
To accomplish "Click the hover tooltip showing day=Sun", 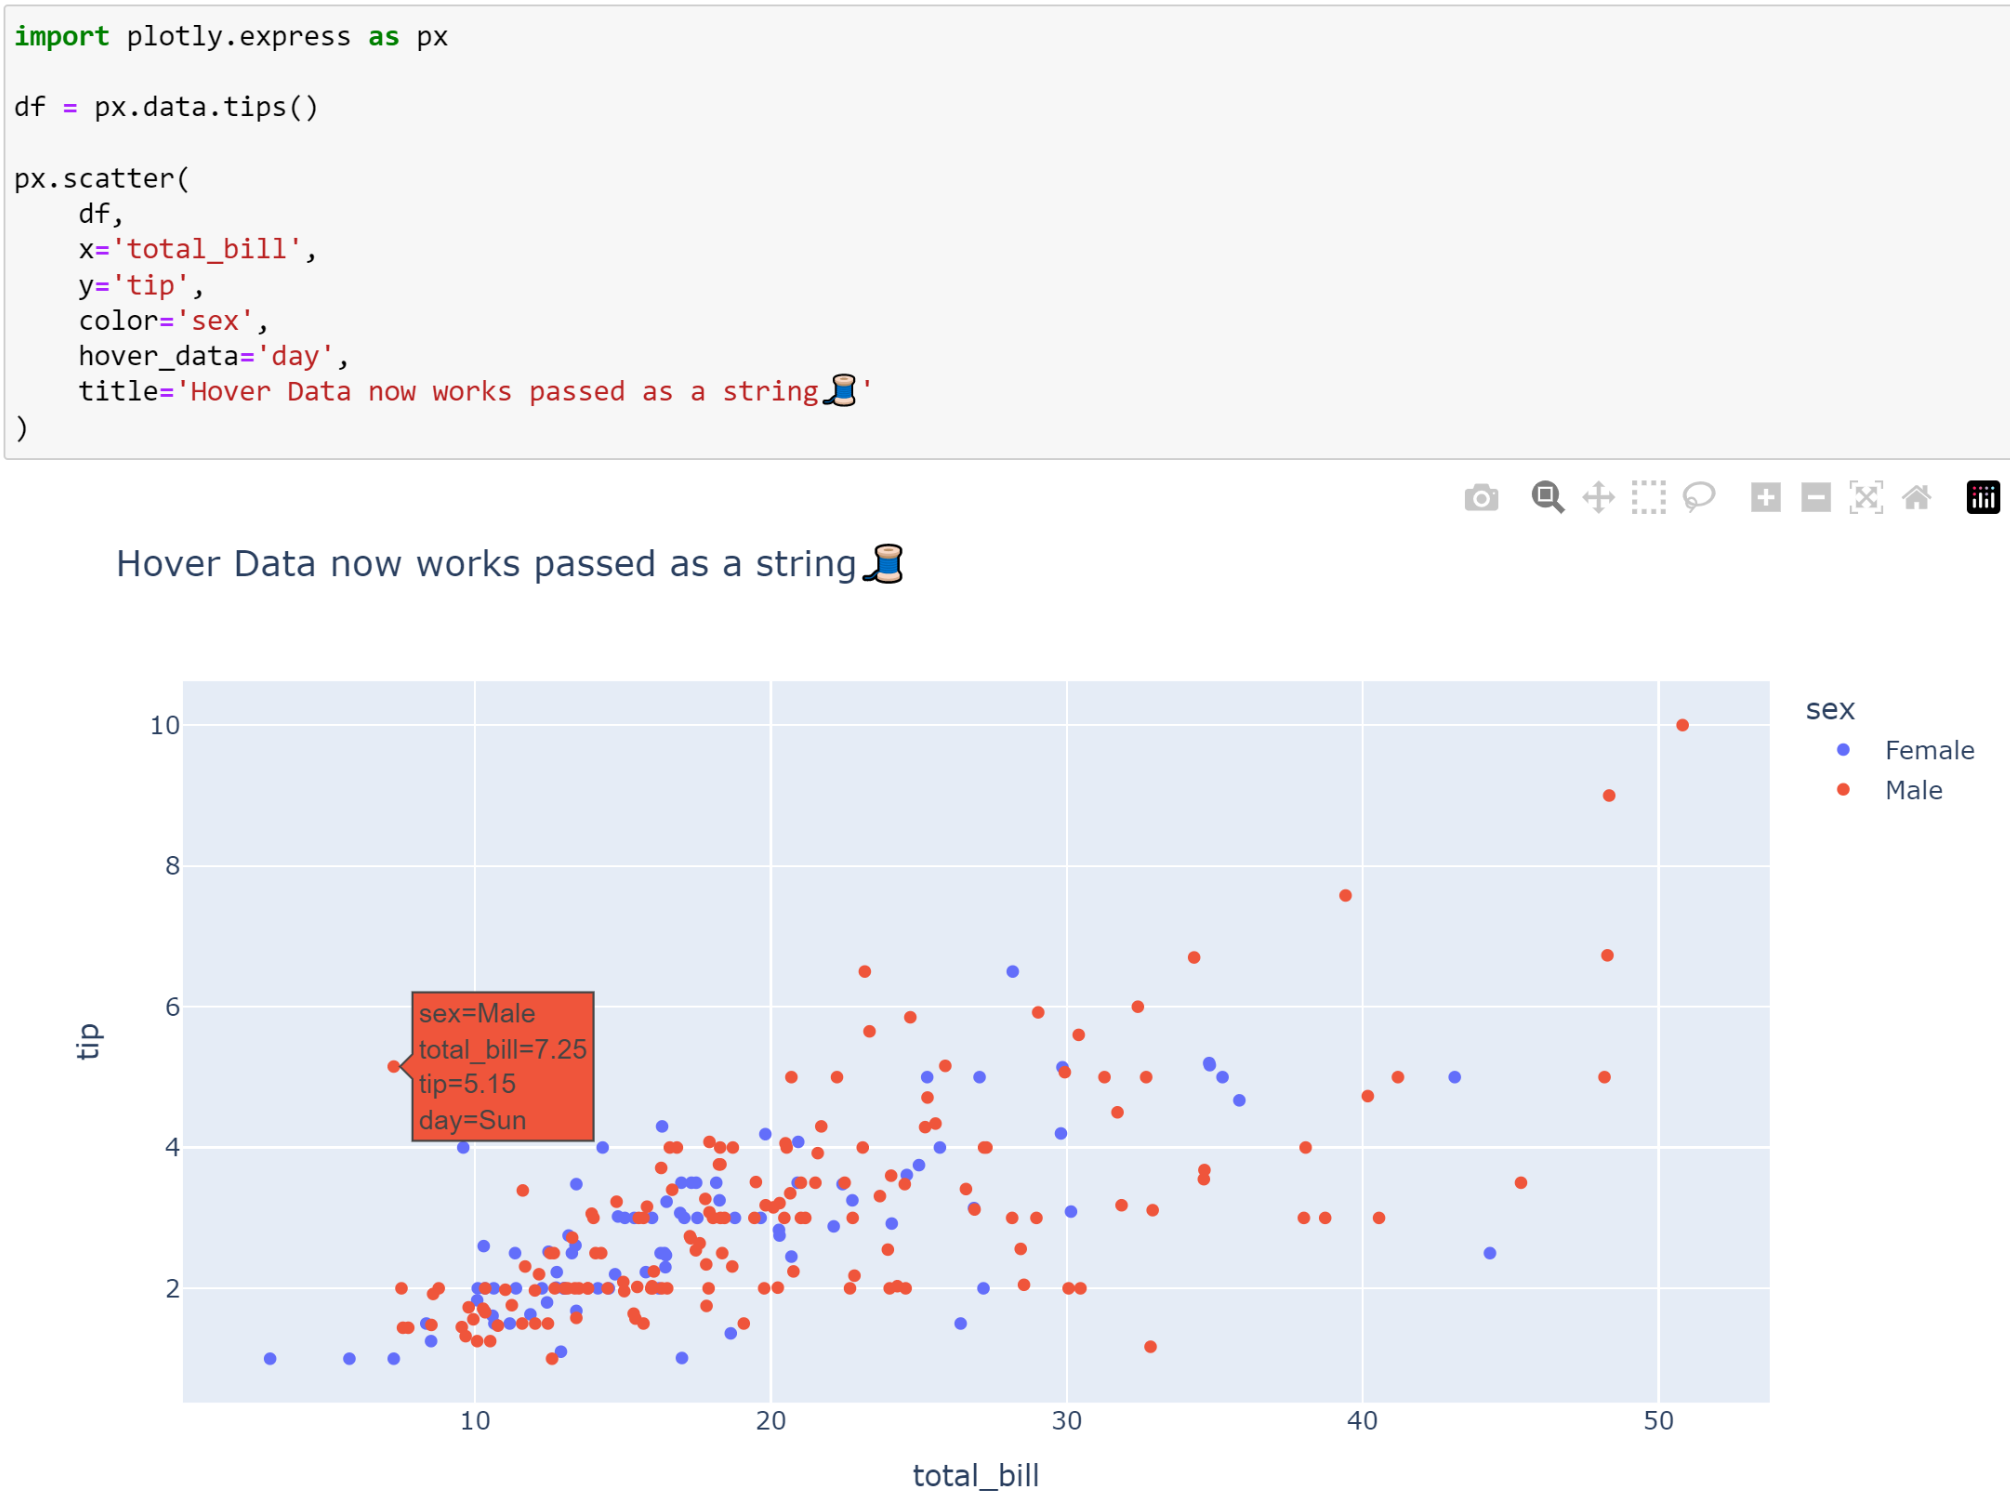I will pyautogui.click(x=503, y=1067).
